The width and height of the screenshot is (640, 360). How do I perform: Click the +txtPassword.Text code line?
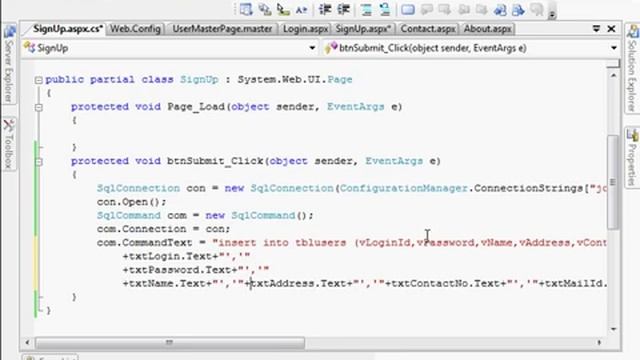point(196,270)
